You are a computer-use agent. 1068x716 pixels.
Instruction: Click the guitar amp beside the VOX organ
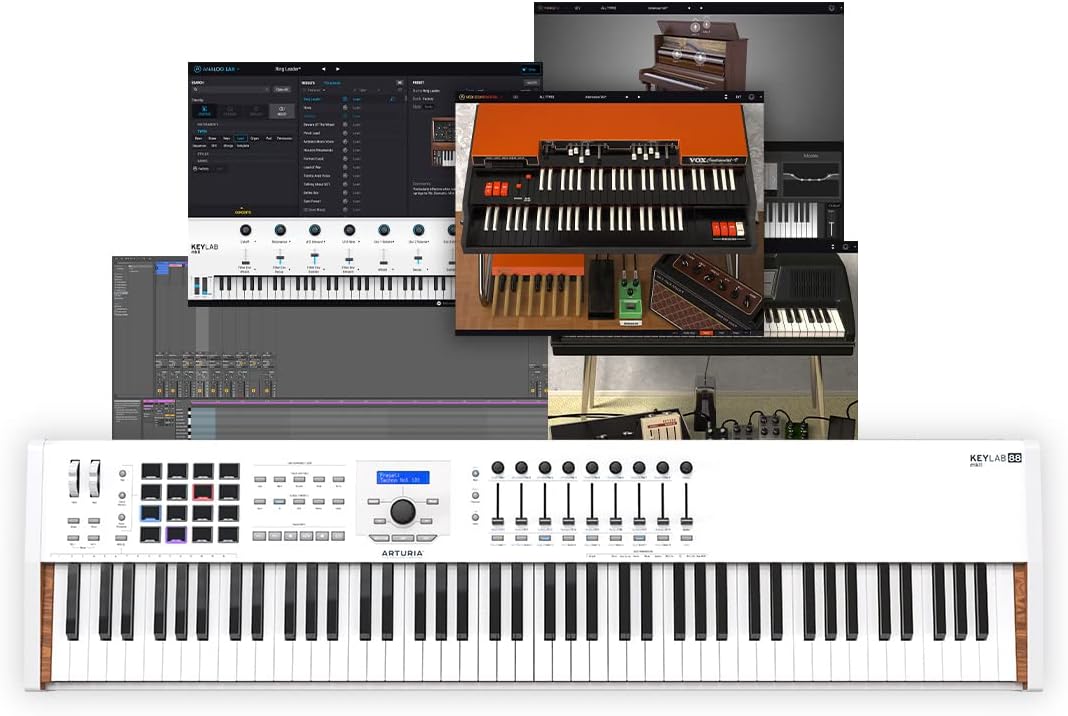point(708,292)
